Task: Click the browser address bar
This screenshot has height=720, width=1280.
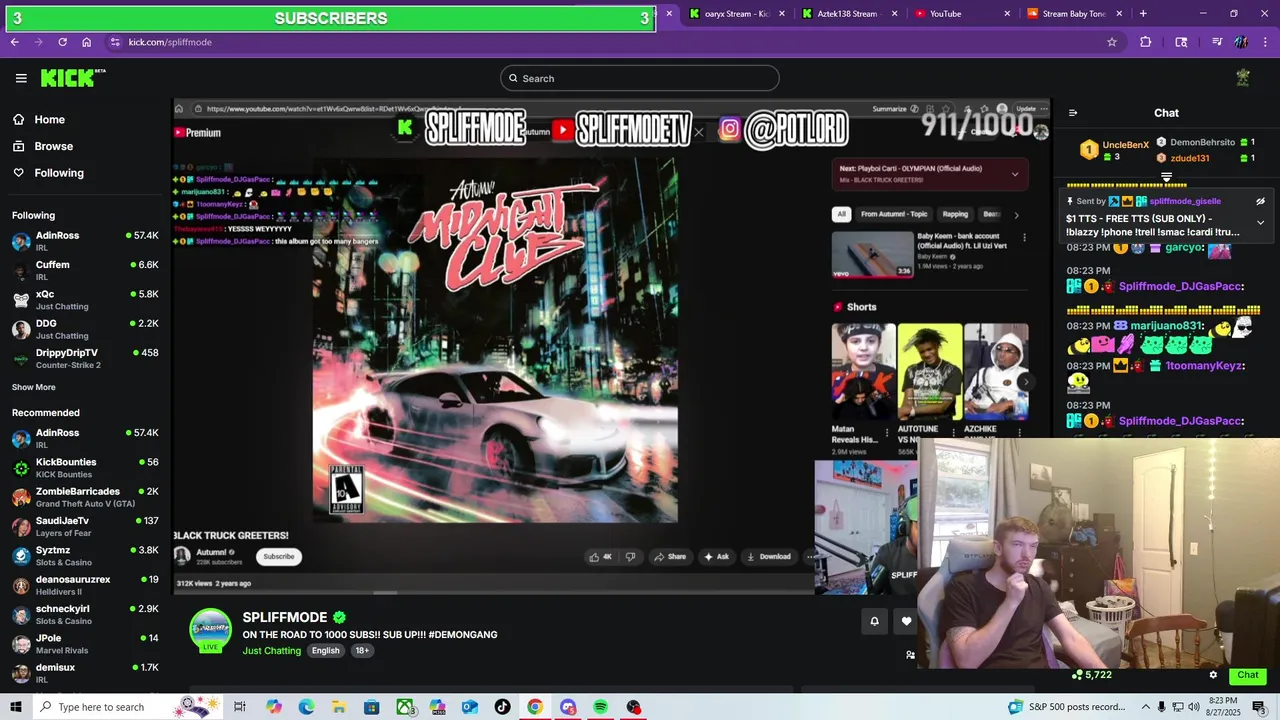Action: coord(600,42)
